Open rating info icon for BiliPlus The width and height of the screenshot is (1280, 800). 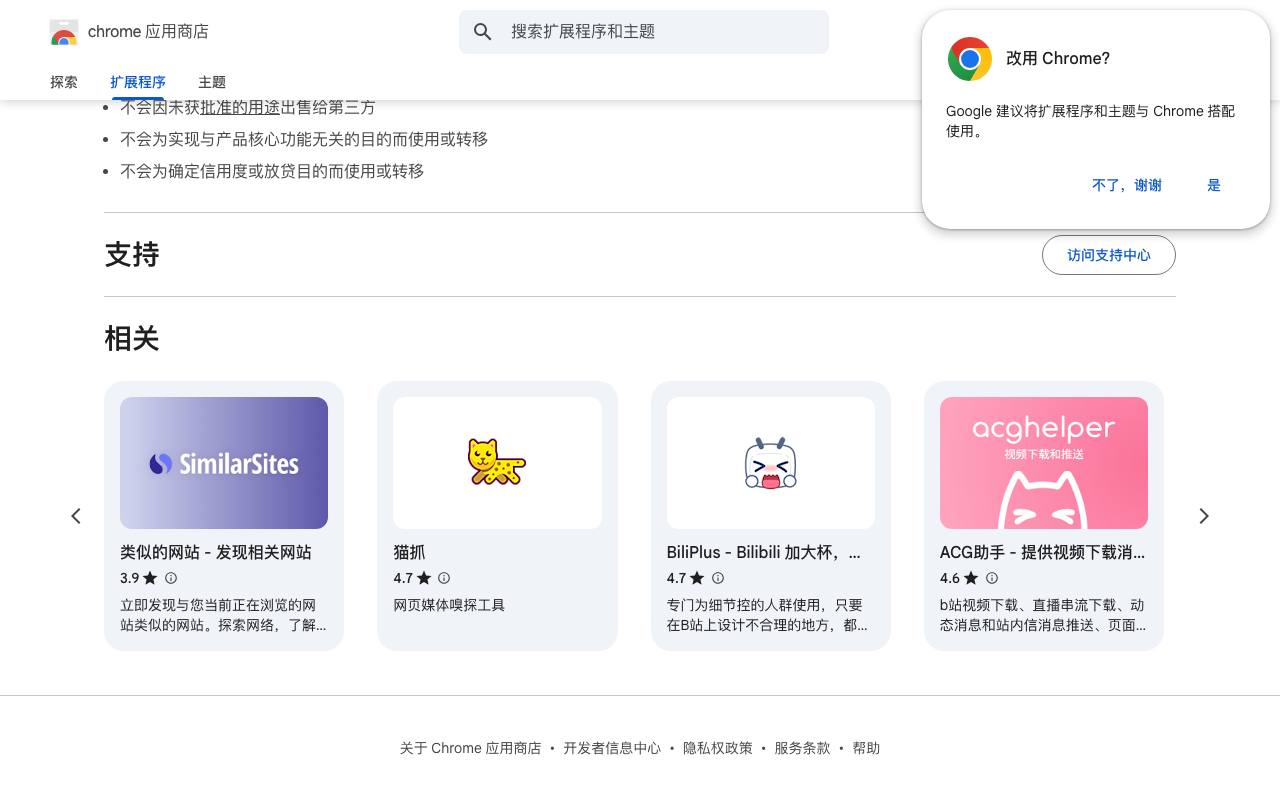717,578
